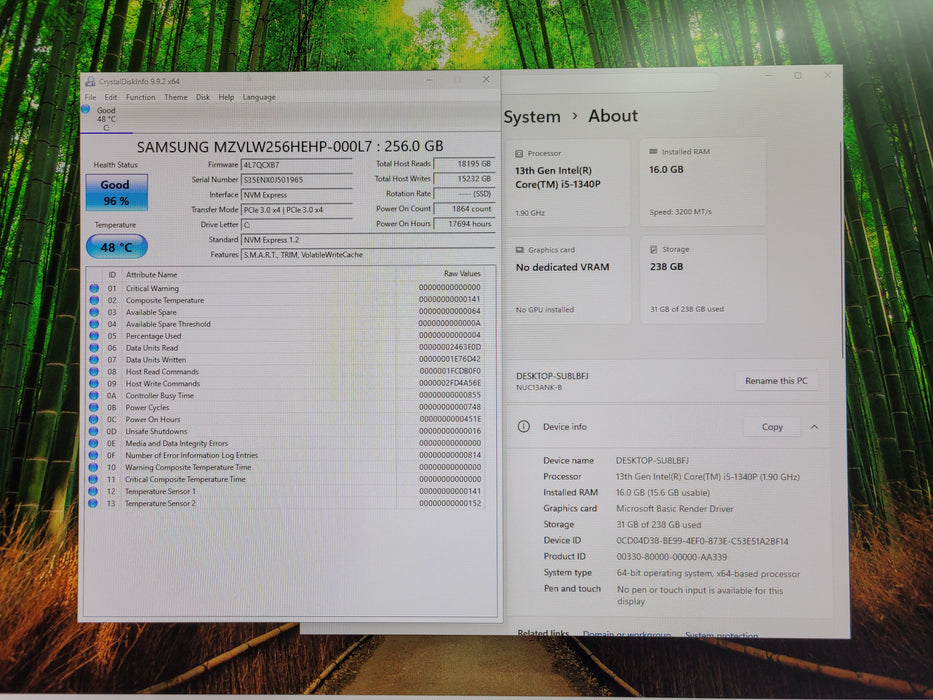Click the Total Host Reads value 18195 GB

464,164
